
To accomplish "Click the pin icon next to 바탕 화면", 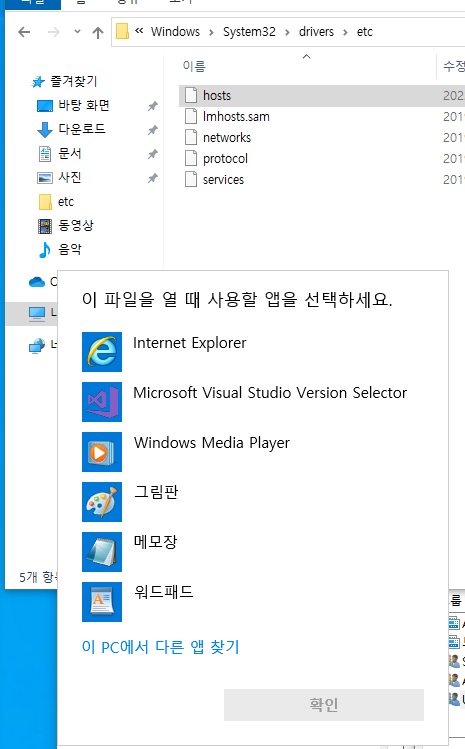I will point(152,106).
